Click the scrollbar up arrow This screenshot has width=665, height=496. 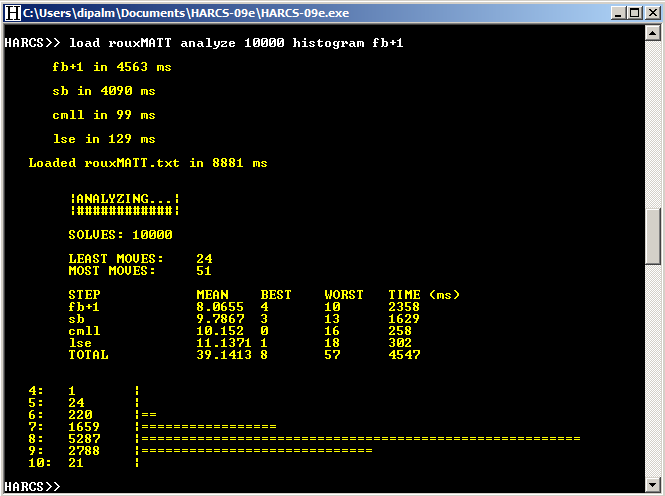pyautogui.click(x=653, y=33)
